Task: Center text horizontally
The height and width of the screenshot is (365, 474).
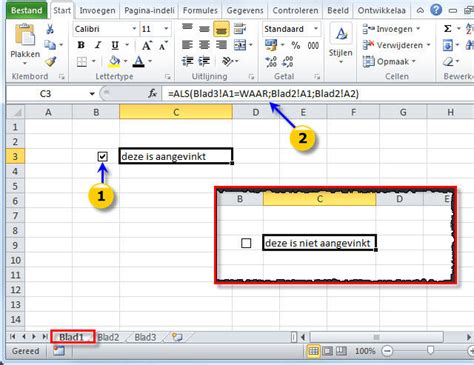Action: tap(204, 45)
